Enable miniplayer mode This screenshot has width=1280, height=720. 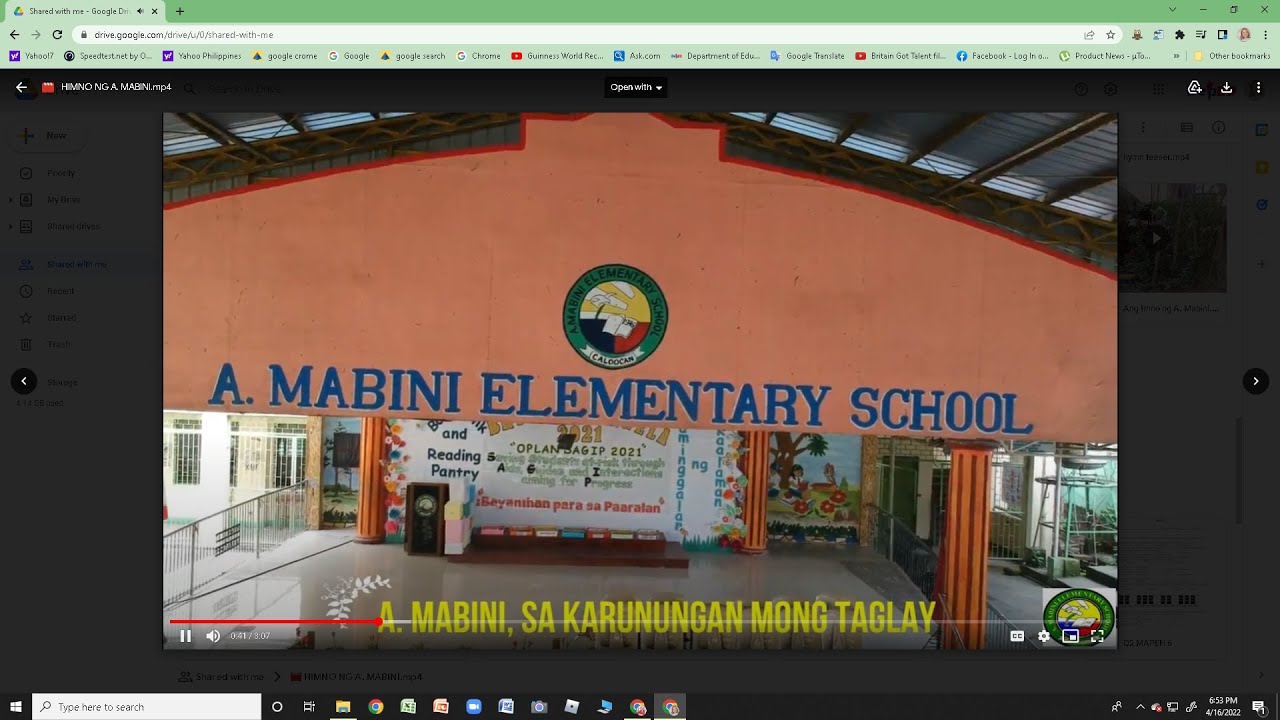click(1070, 636)
